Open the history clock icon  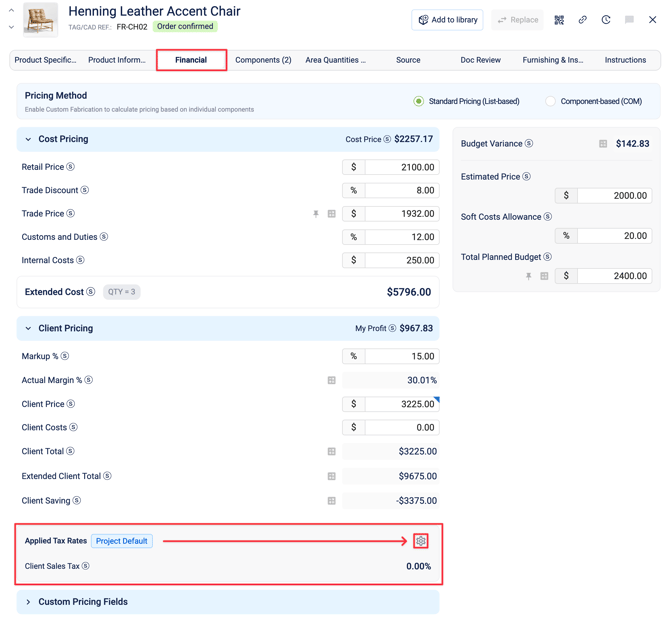tap(606, 20)
